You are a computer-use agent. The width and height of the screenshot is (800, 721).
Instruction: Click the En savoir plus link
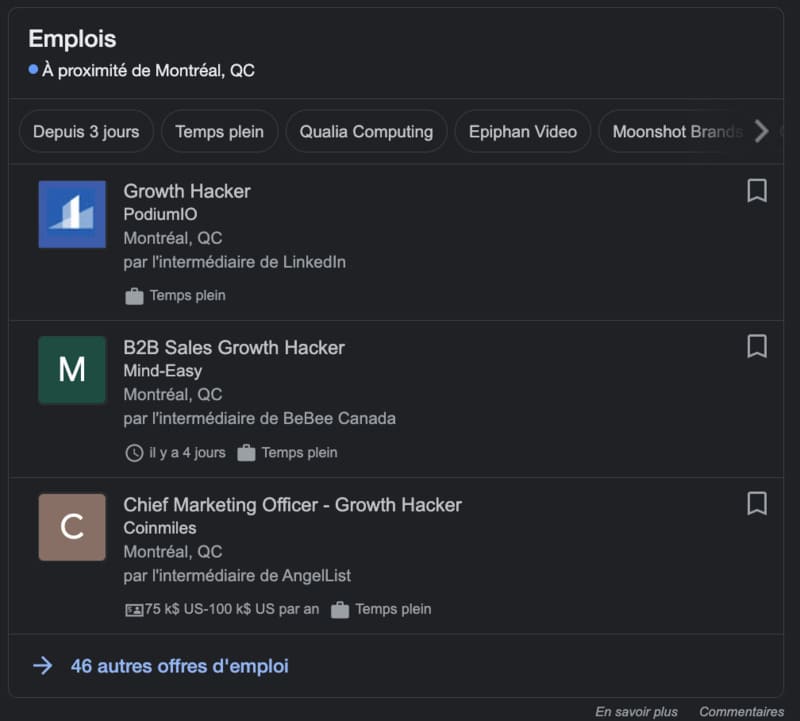pyautogui.click(x=636, y=712)
